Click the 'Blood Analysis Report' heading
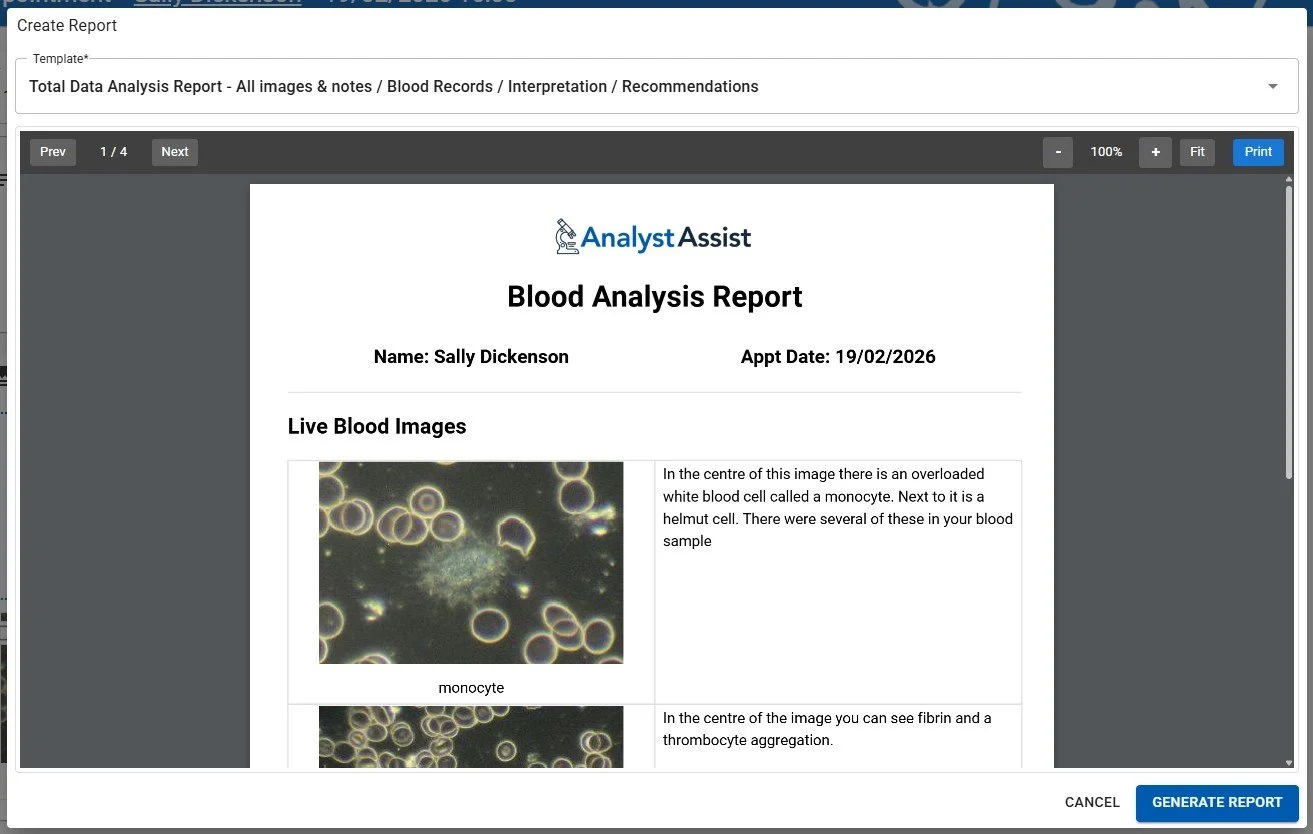The height and width of the screenshot is (834, 1313). point(655,297)
